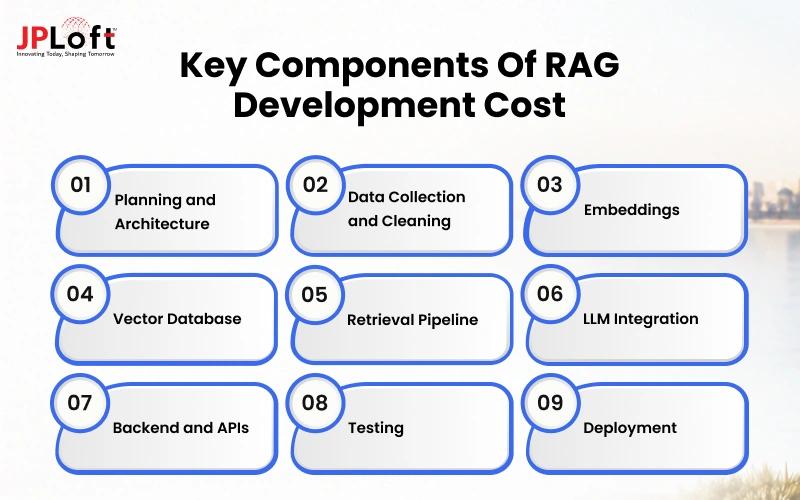Select the "Deployment" label
Screen dimensions: 800x500
click(630, 428)
